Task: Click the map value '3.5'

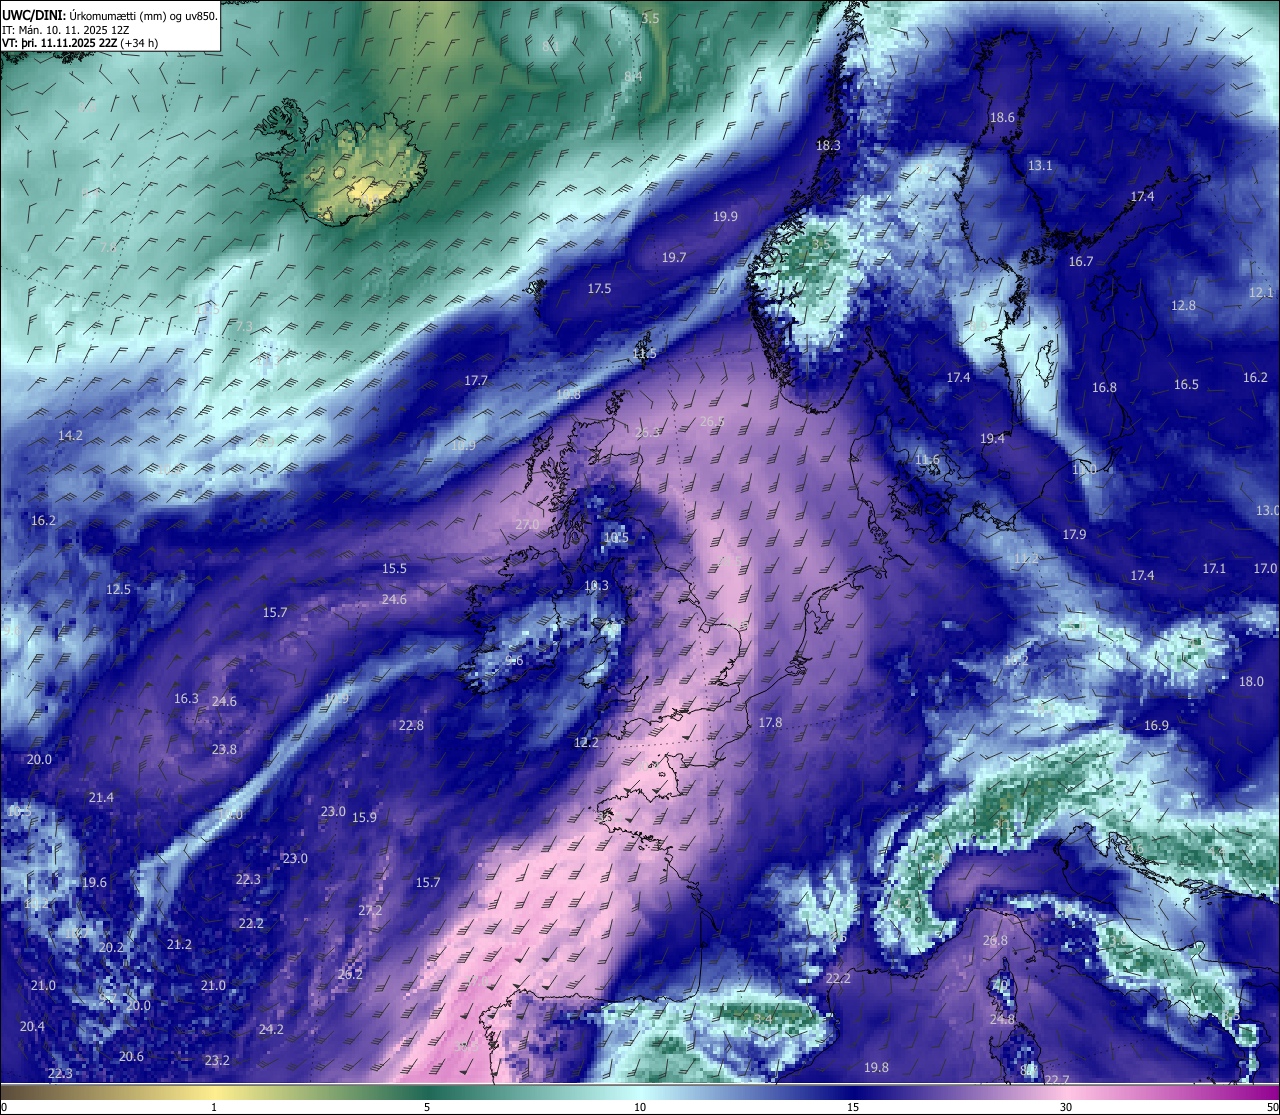Action: [x=650, y=18]
